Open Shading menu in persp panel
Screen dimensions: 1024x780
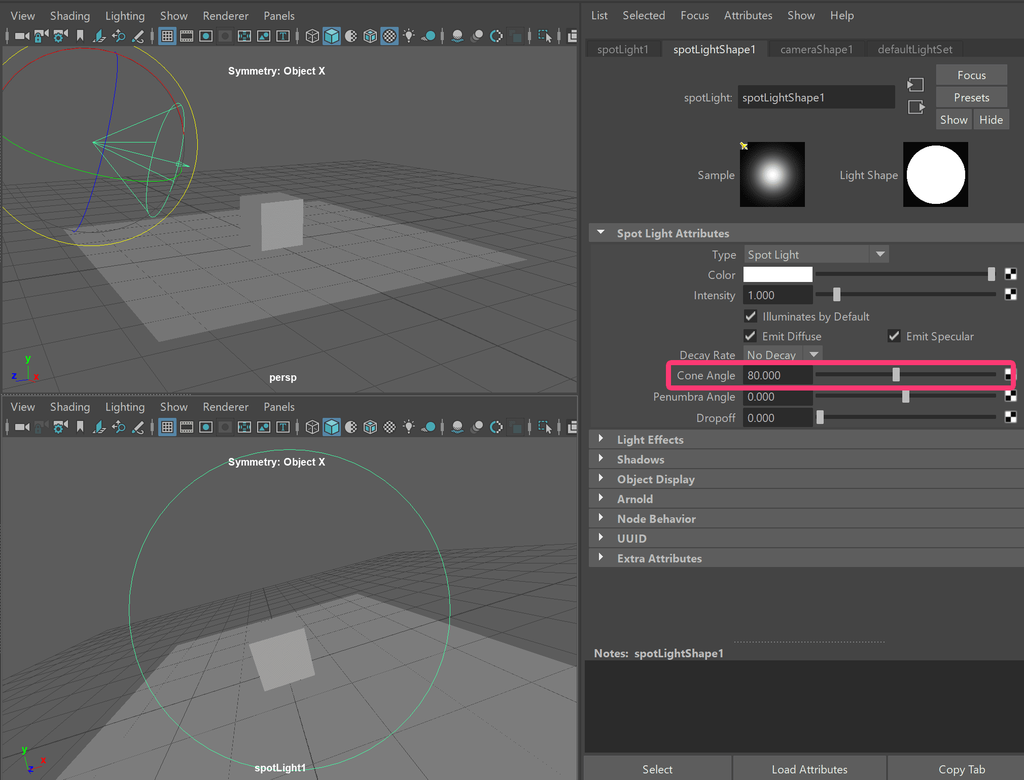pyautogui.click(x=70, y=16)
